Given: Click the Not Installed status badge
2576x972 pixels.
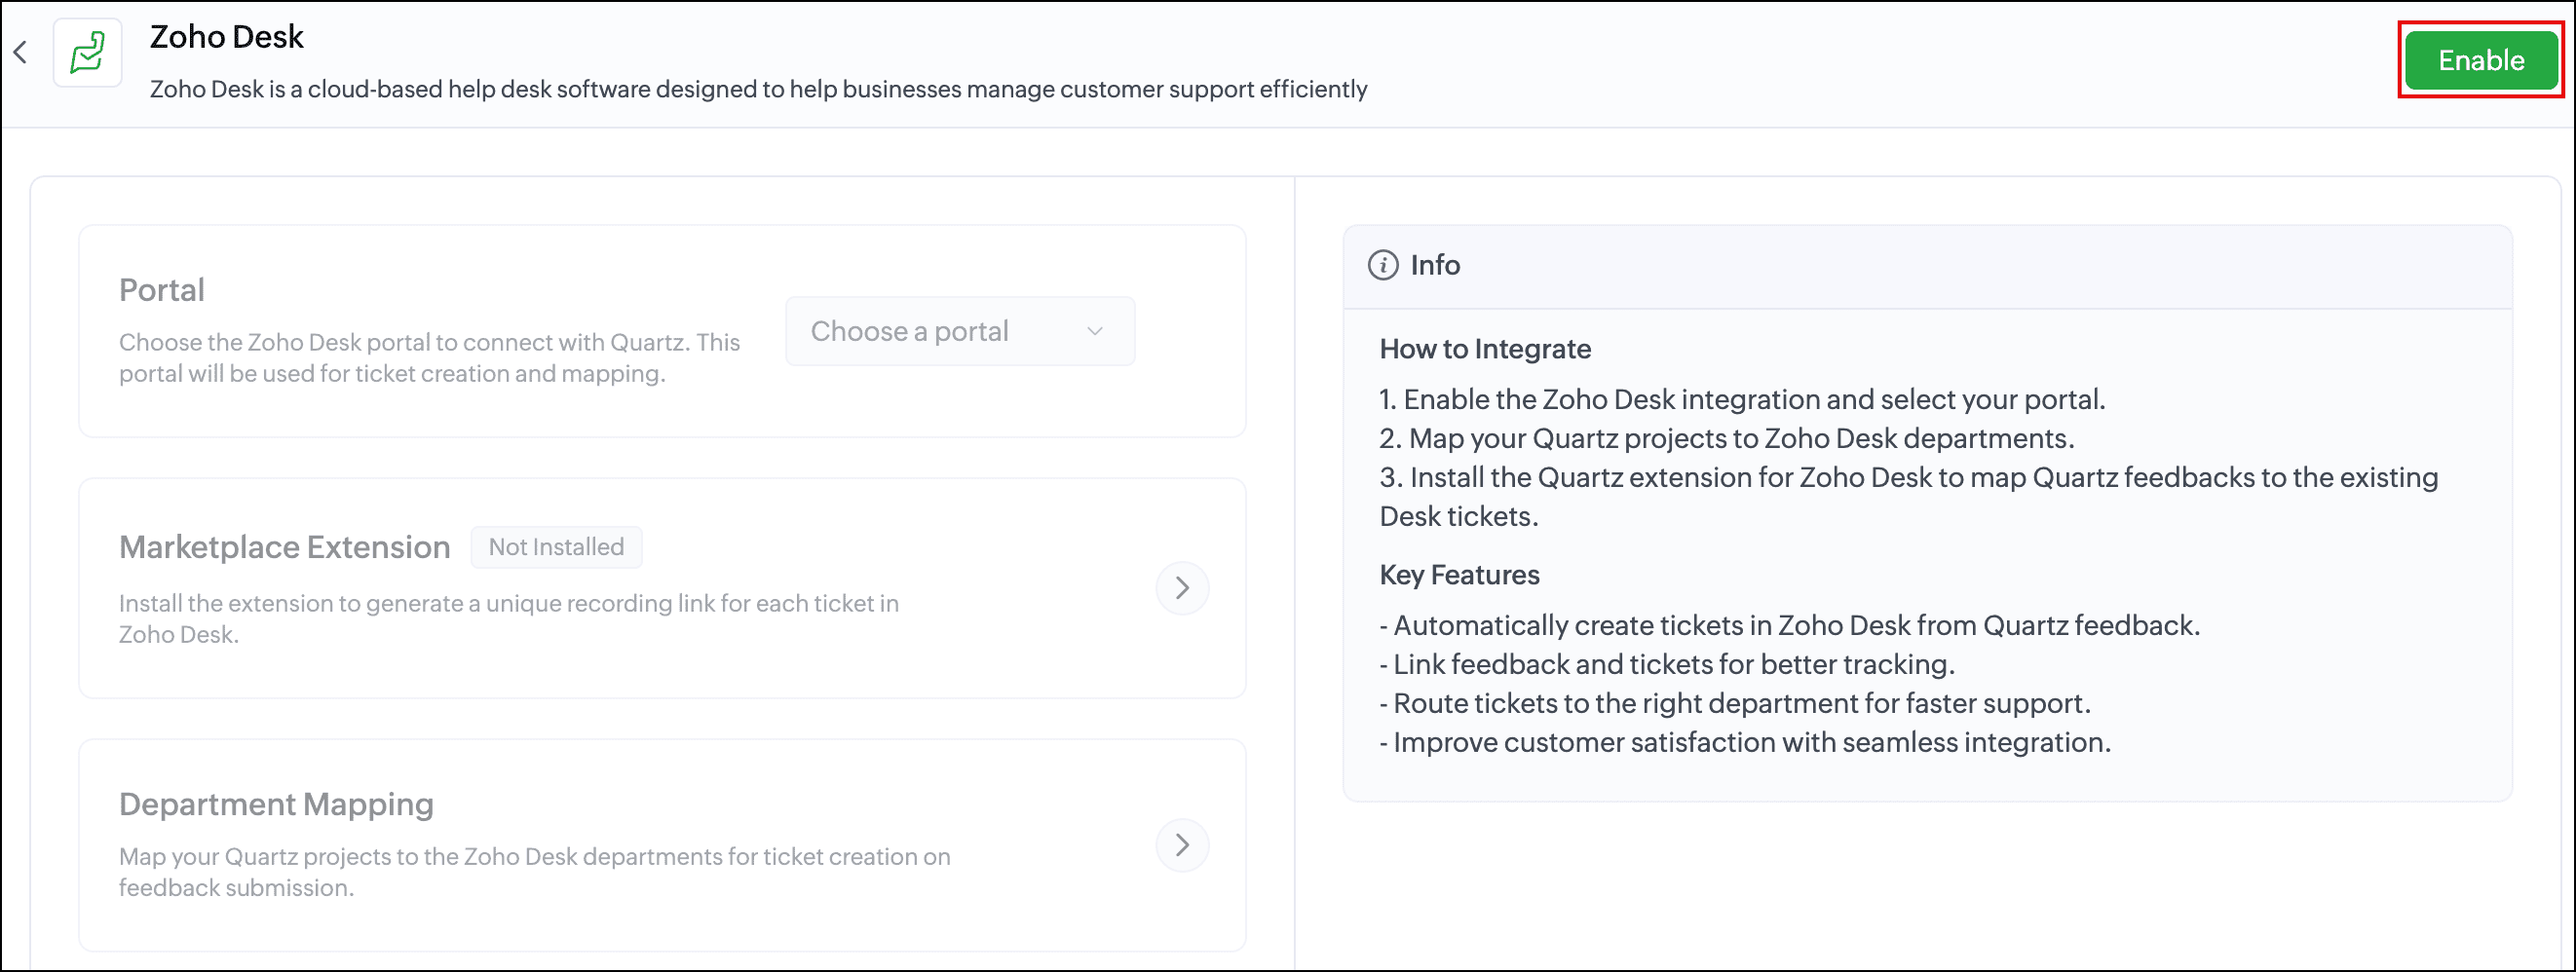Looking at the screenshot, I should coord(556,547).
